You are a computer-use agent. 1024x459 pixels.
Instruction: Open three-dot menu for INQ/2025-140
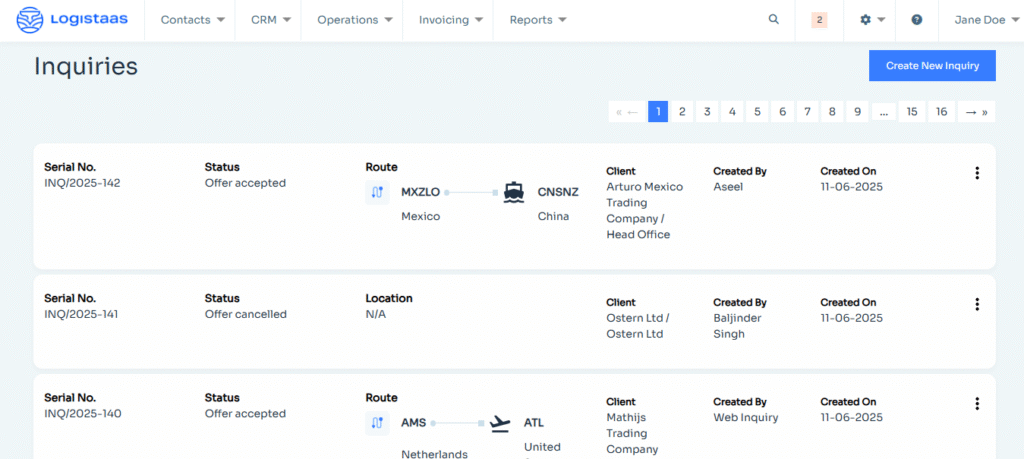[x=976, y=404]
